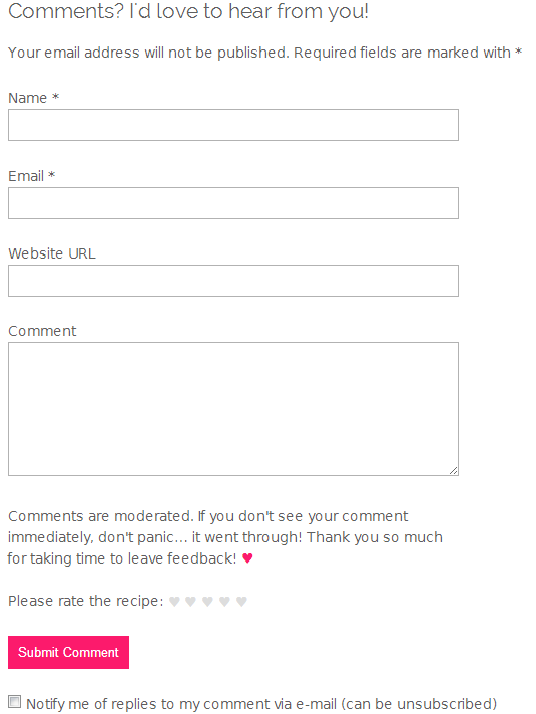Click inside the Website URL field

coord(233,281)
